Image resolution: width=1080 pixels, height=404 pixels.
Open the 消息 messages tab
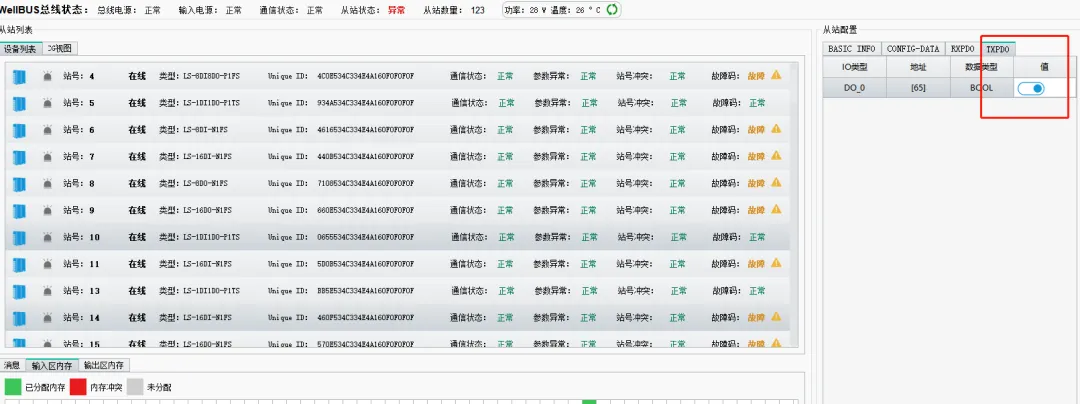12,366
